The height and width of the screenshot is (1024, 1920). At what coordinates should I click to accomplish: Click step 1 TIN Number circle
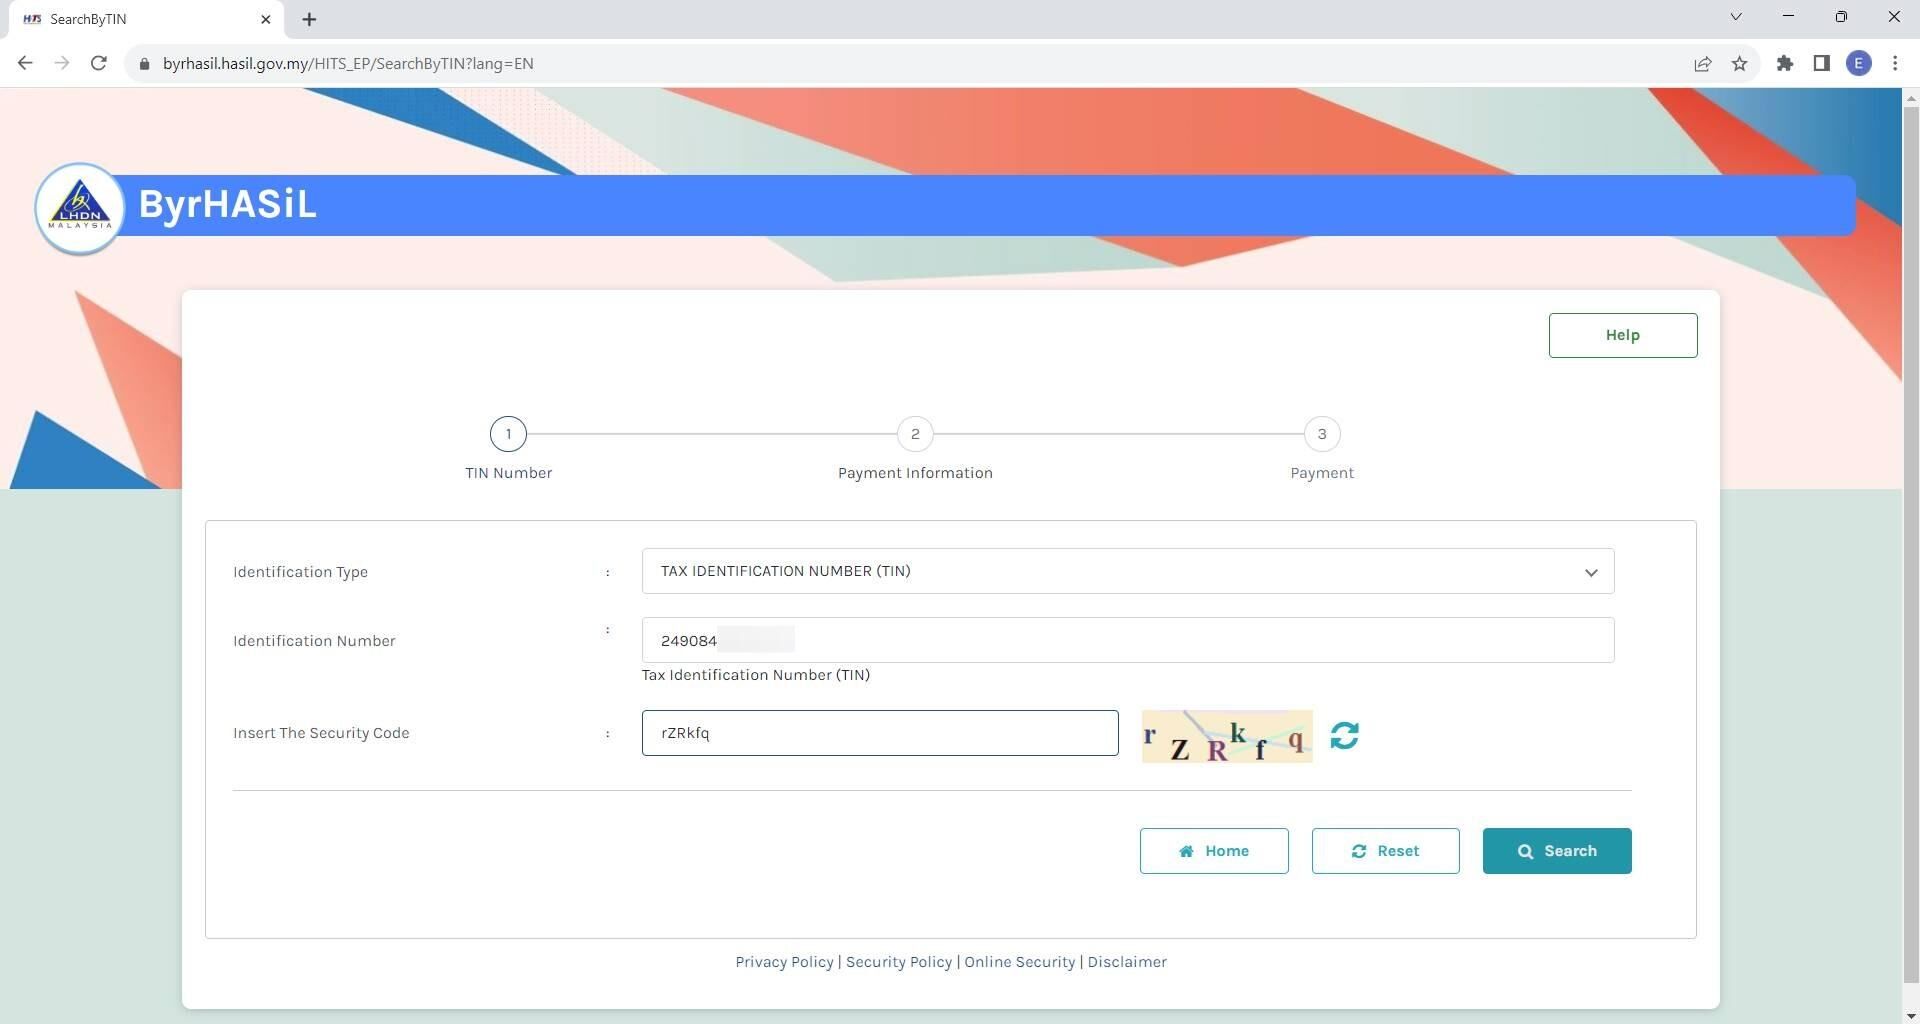(x=508, y=434)
